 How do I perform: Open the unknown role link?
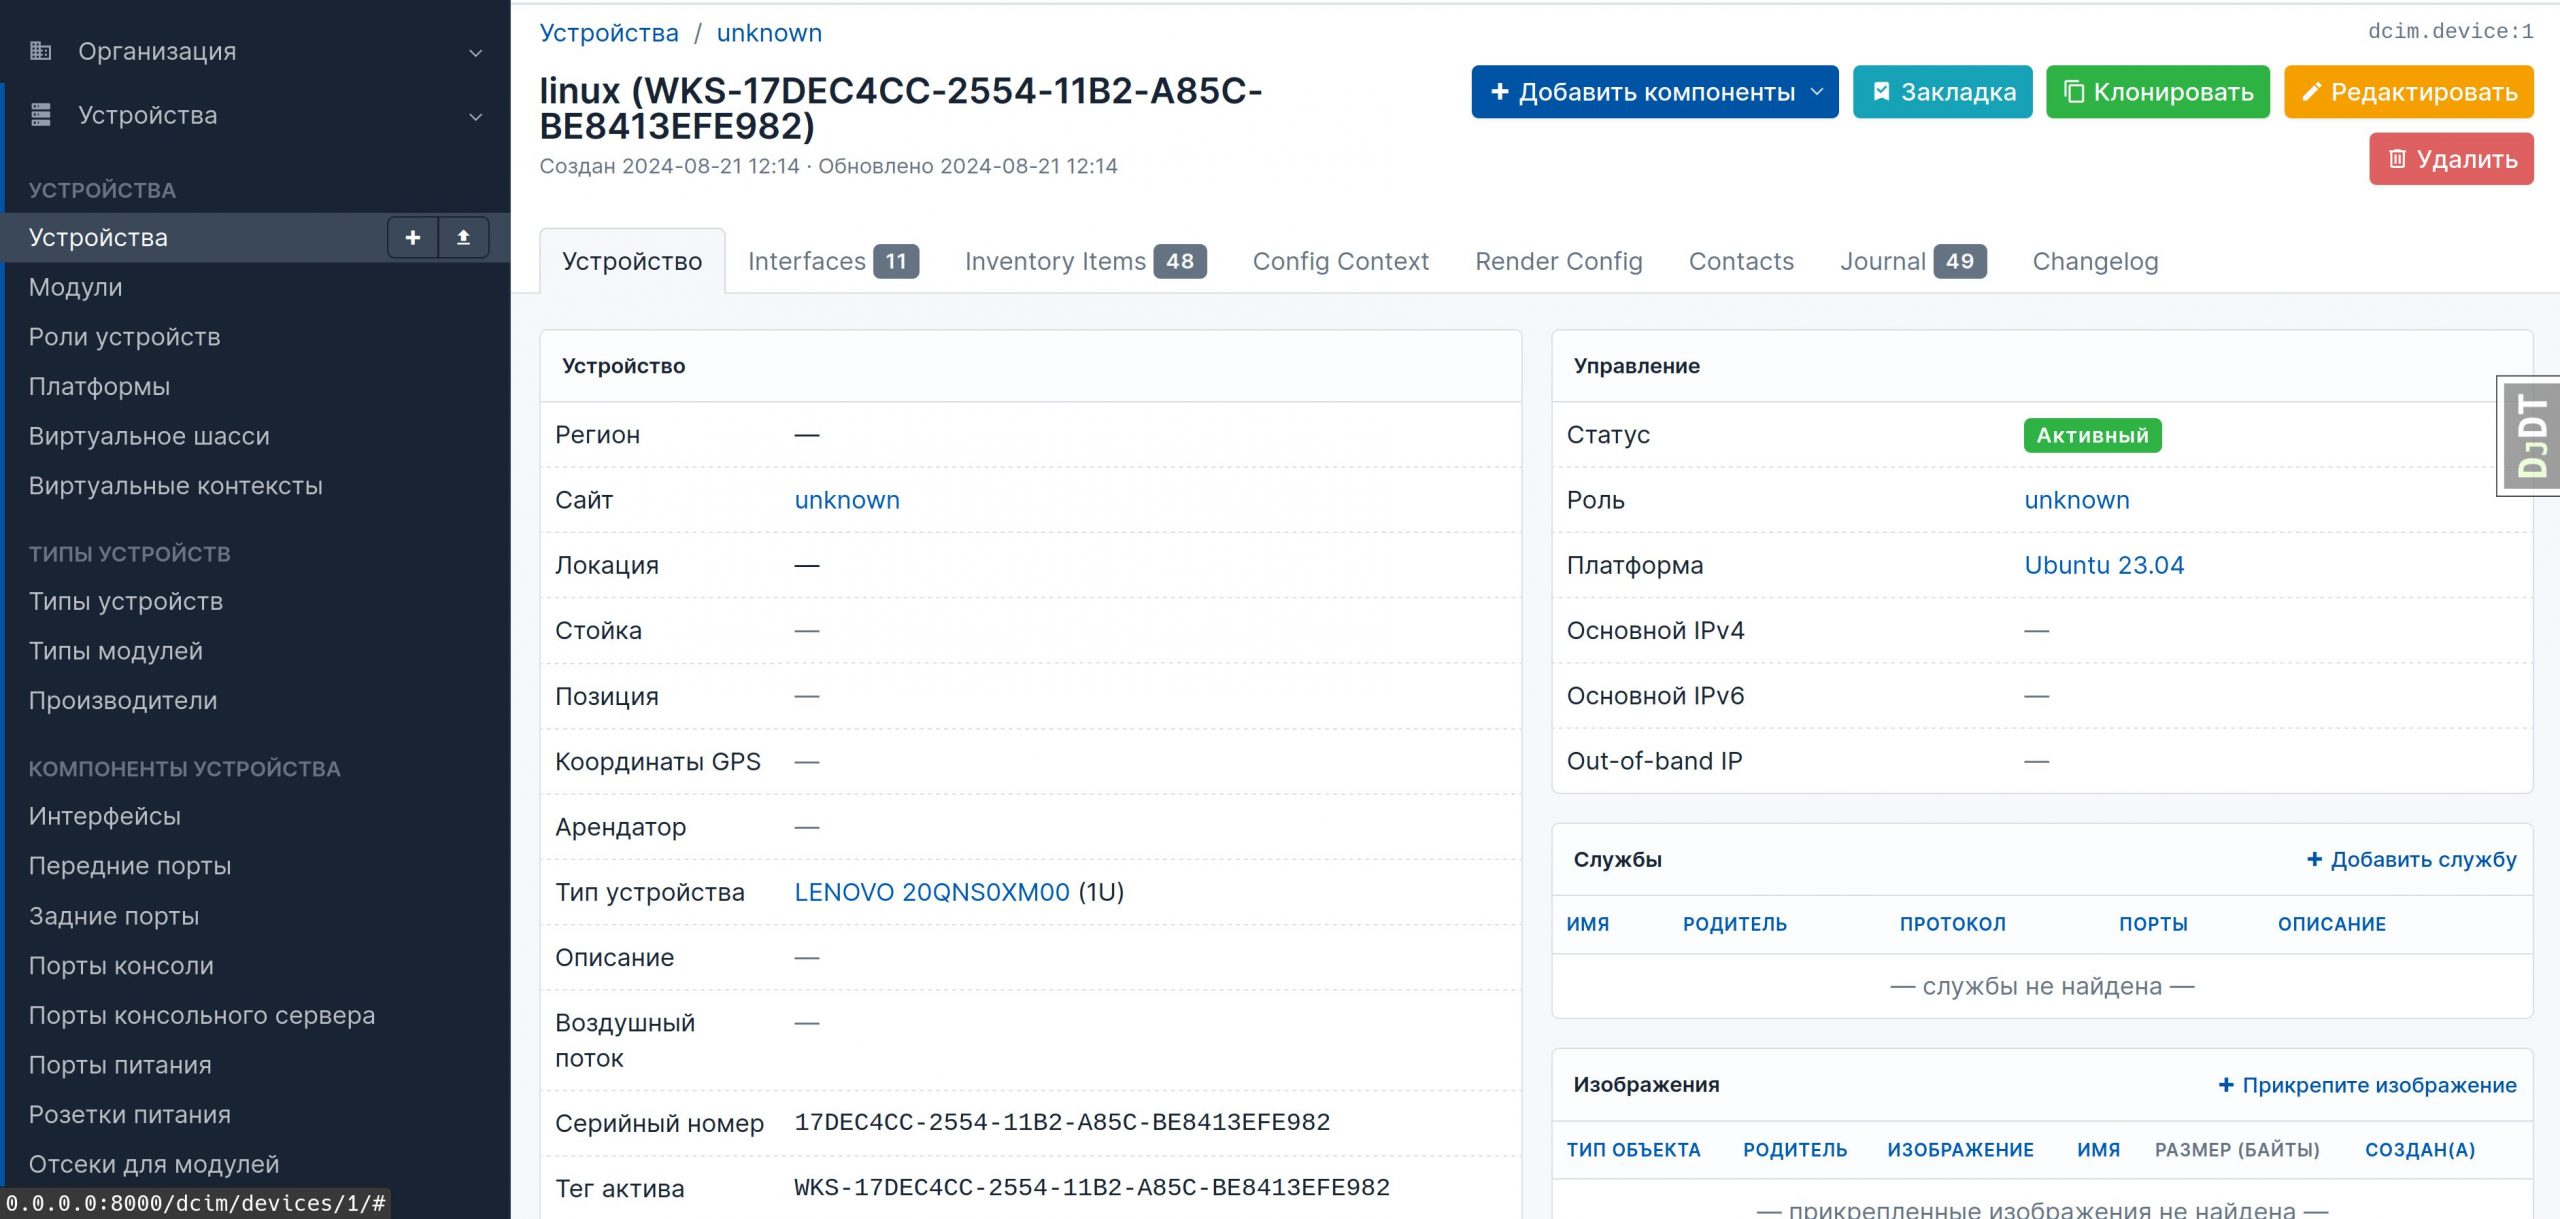coord(2077,500)
